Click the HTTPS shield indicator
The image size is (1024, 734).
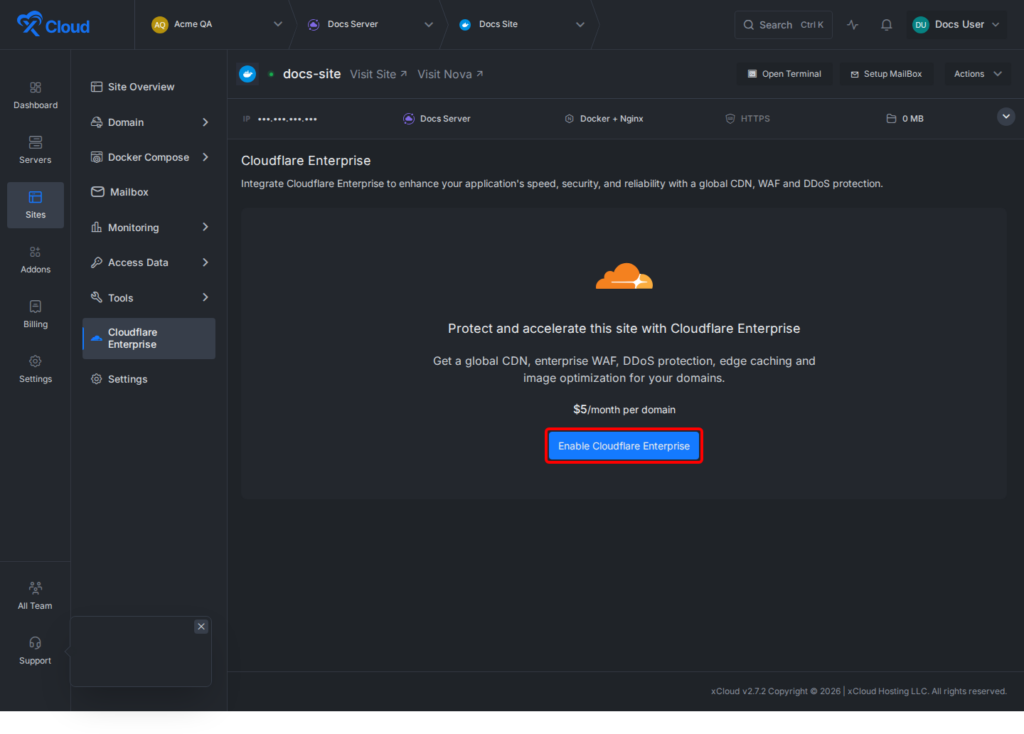[748, 119]
